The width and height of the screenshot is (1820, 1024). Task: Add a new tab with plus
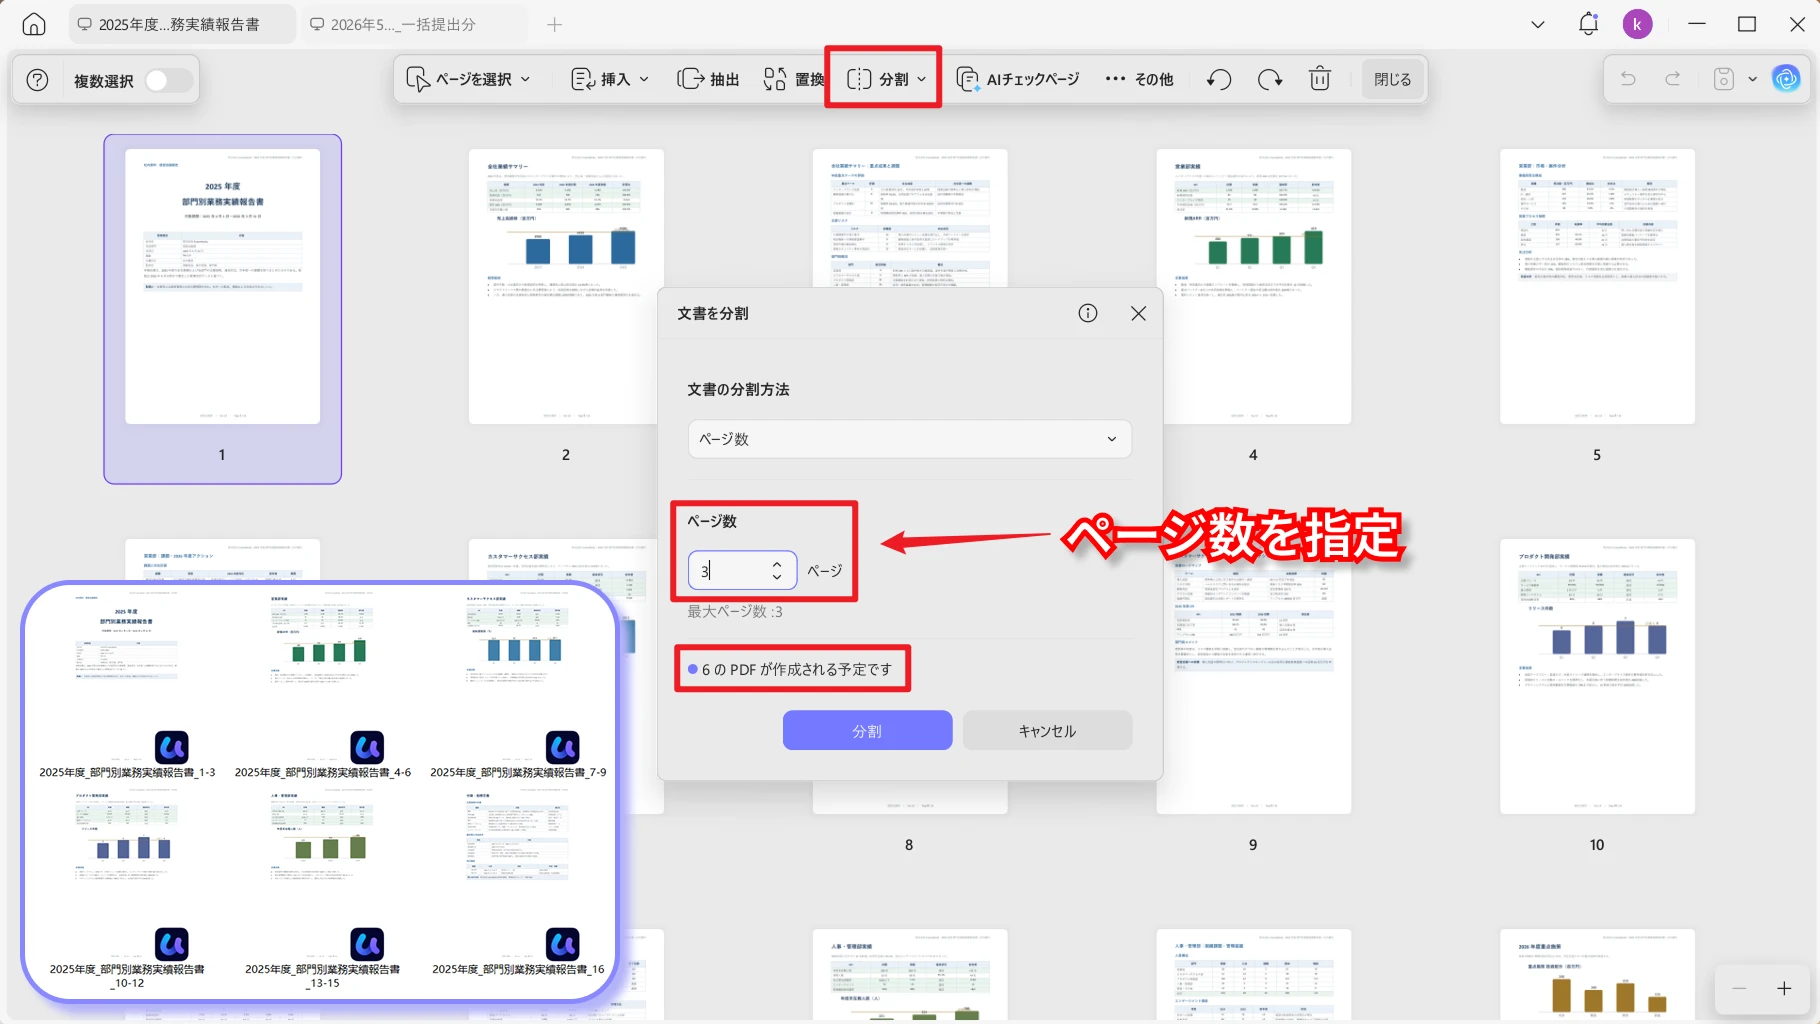pyautogui.click(x=555, y=24)
